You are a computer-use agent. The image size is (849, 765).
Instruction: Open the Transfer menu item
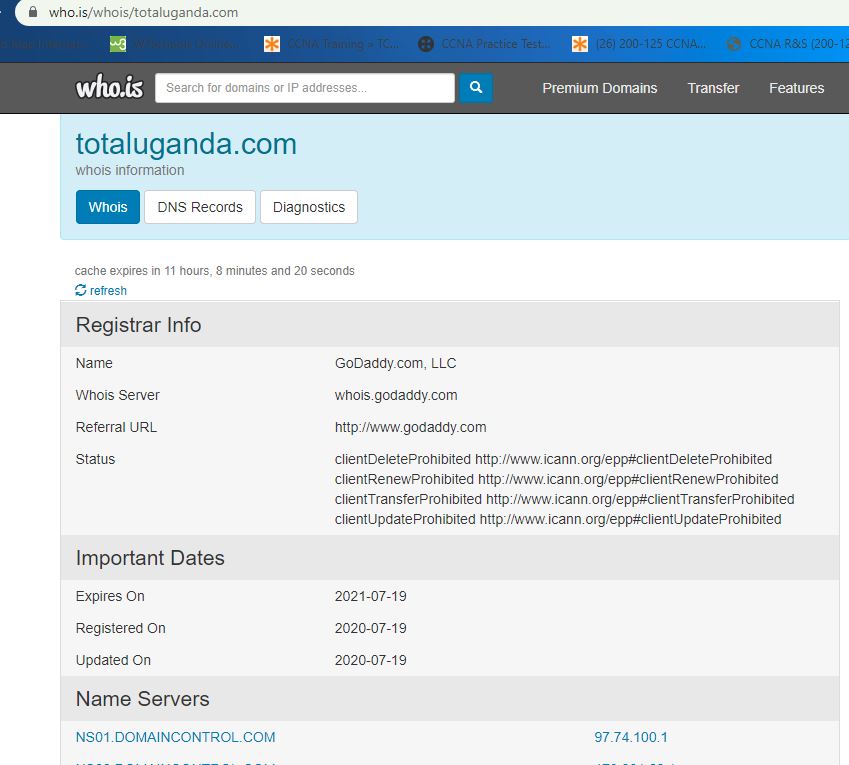click(x=713, y=88)
